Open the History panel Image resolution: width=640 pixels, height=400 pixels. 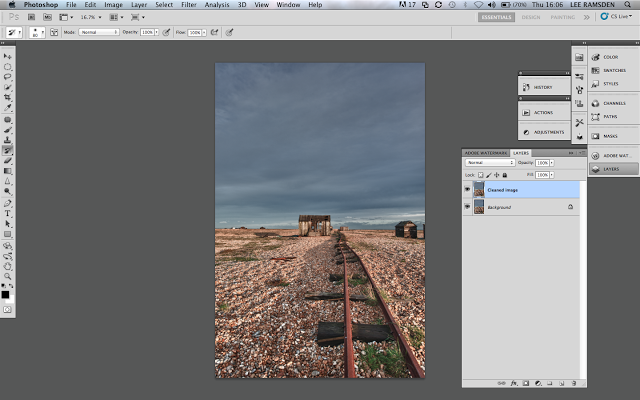(x=544, y=87)
